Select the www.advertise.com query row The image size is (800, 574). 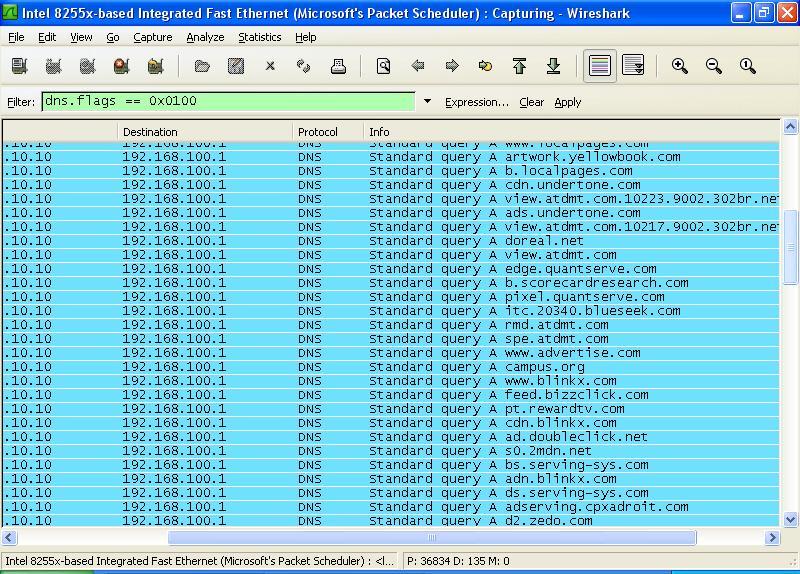[x=391, y=353]
